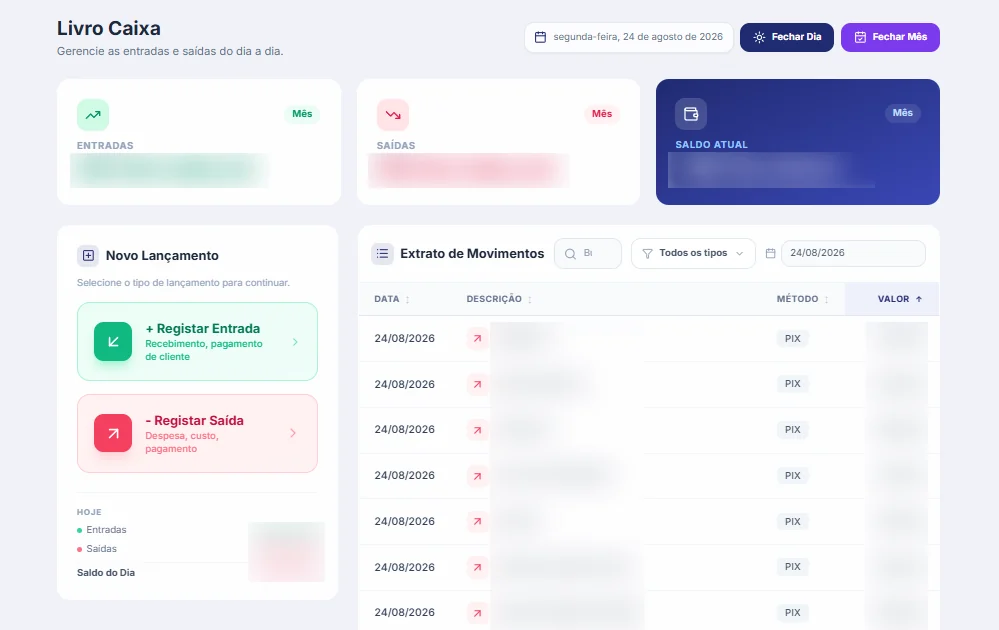This screenshot has width=999, height=630.
Task: Click the Fechar Dia button
Action: point(786,37)
